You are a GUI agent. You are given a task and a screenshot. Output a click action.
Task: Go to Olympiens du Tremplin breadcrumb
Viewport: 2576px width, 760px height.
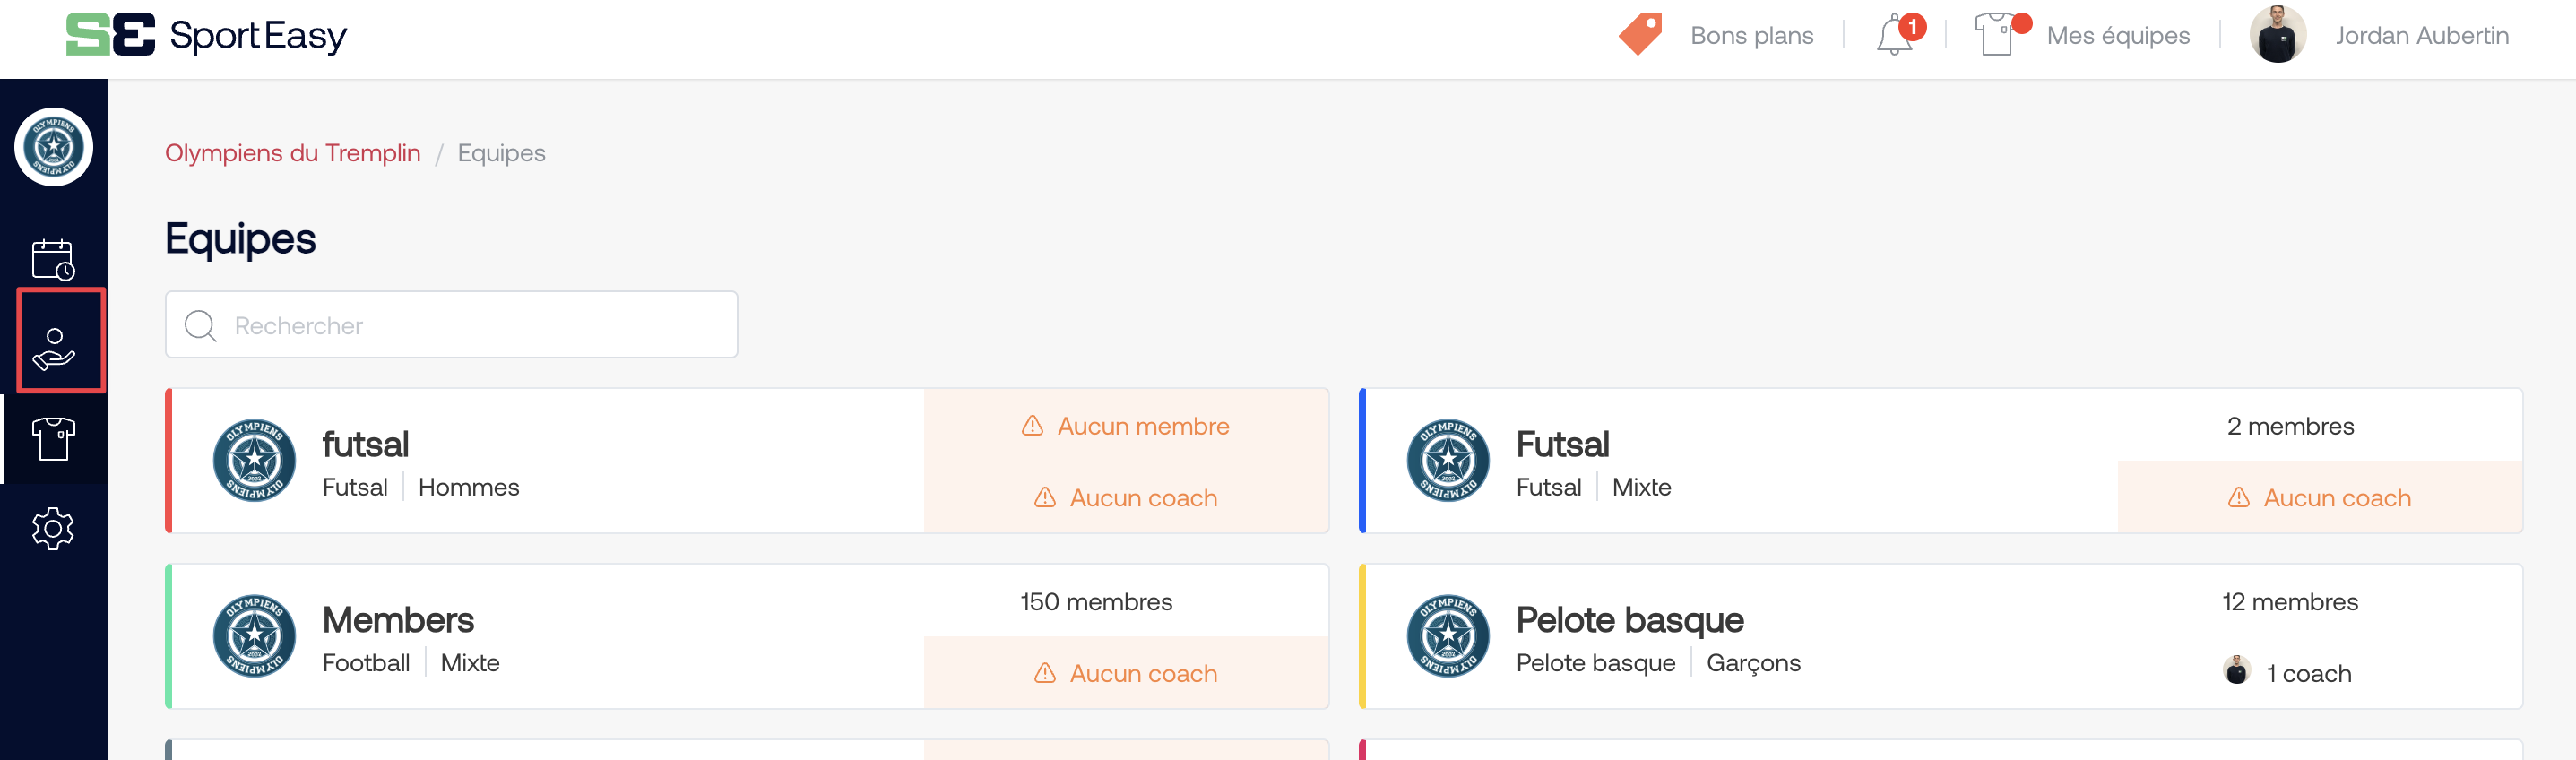292,153
